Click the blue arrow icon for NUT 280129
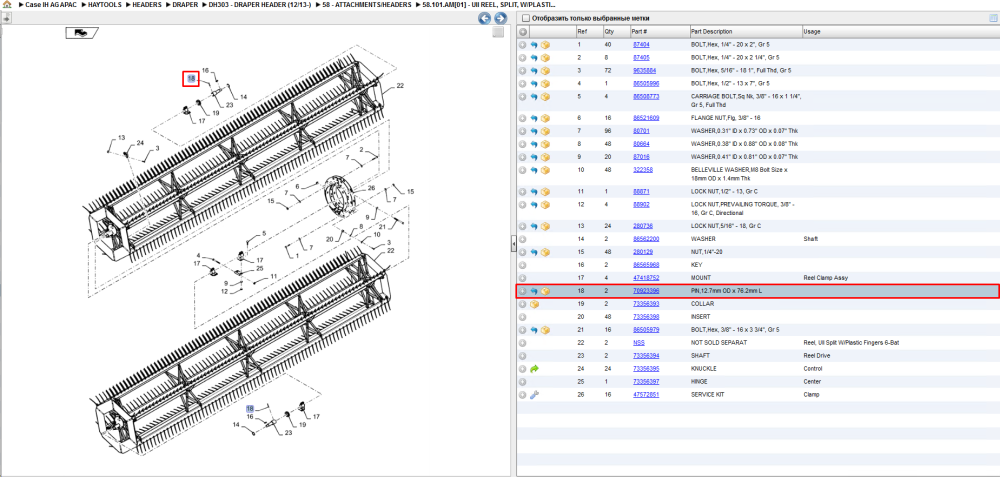 click(x=534, y=253)
